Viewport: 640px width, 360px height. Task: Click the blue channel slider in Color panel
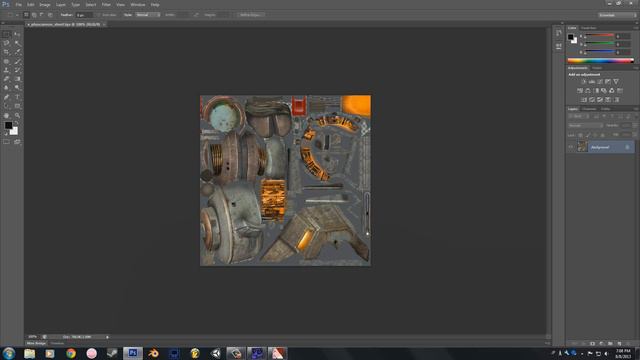pyautogui.click(x=600, y=52)
